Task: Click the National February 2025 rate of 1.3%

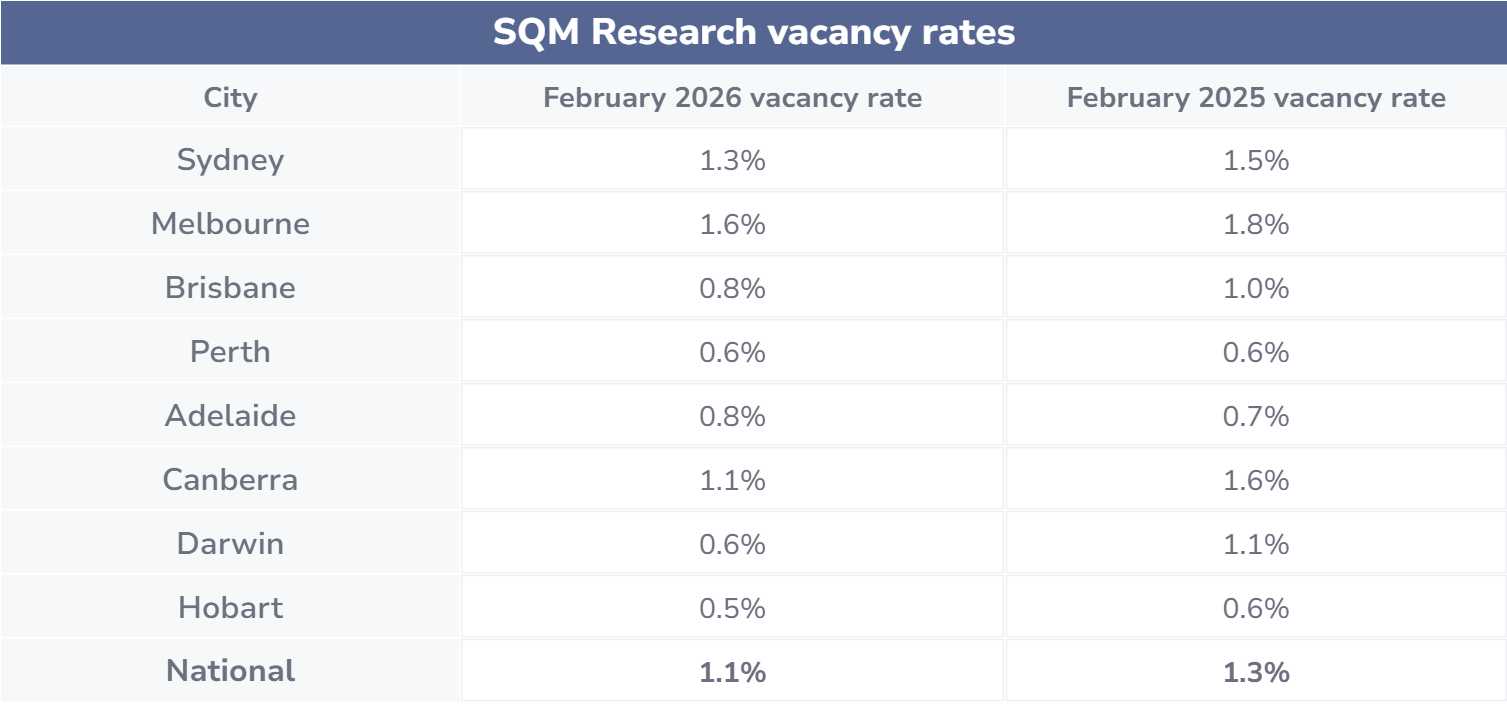Action: (1256, 672)
